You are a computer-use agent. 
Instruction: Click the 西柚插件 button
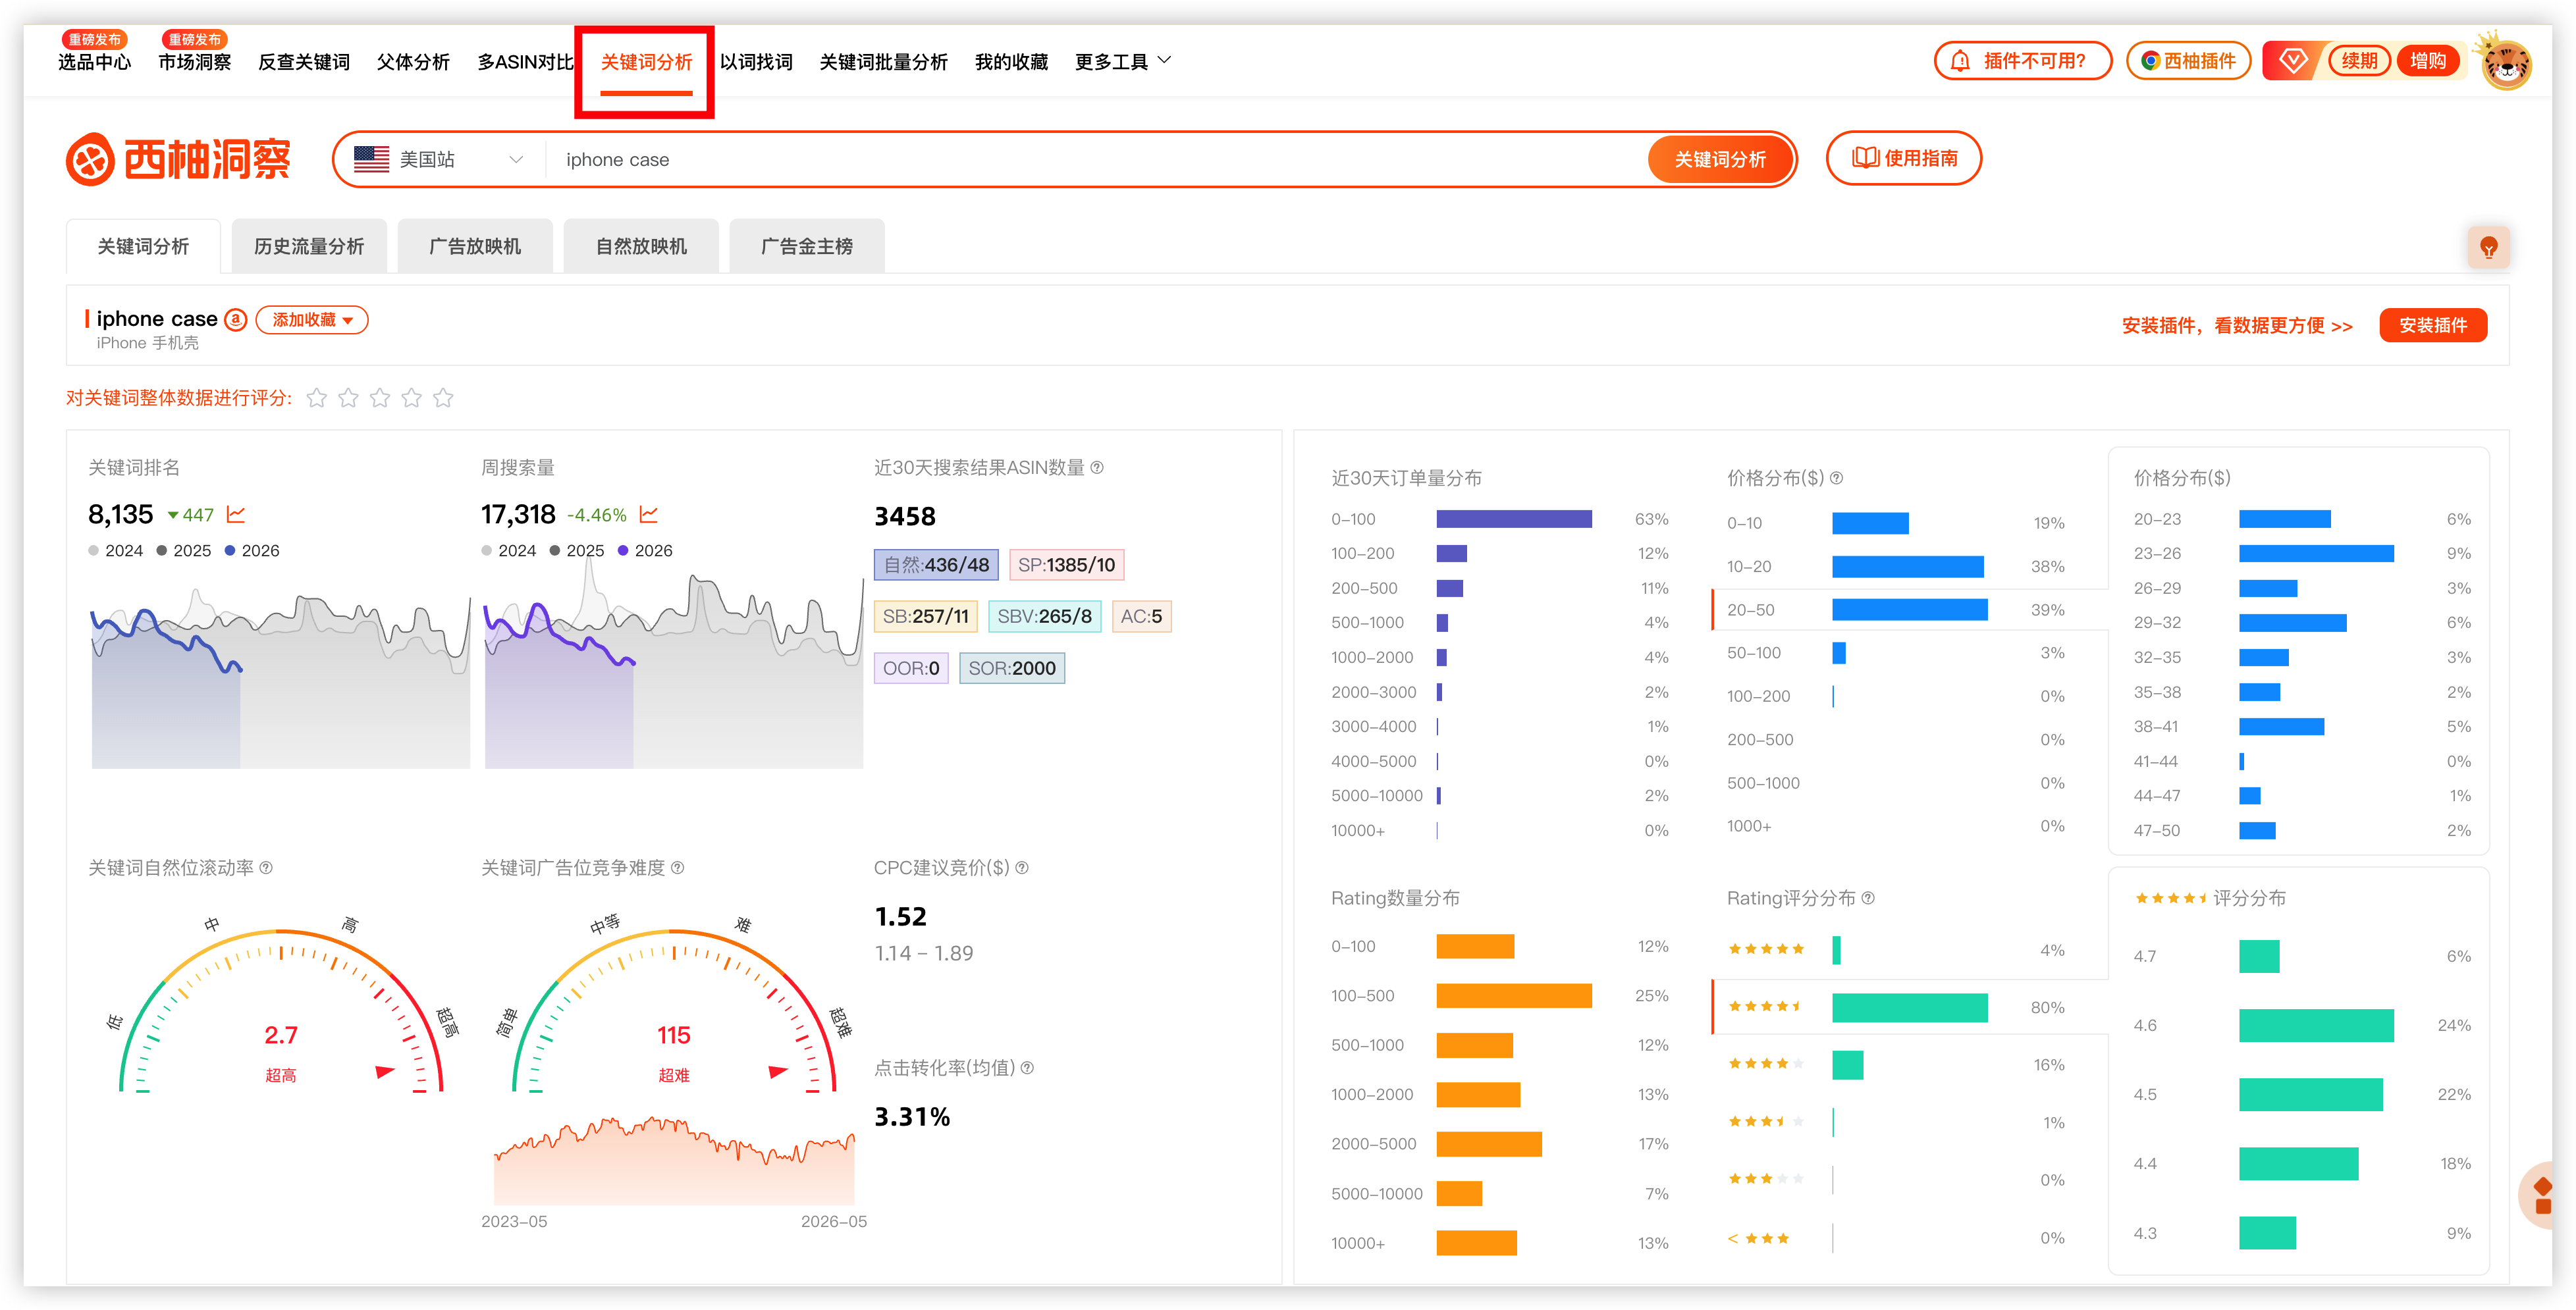(x=2188, y=61)
